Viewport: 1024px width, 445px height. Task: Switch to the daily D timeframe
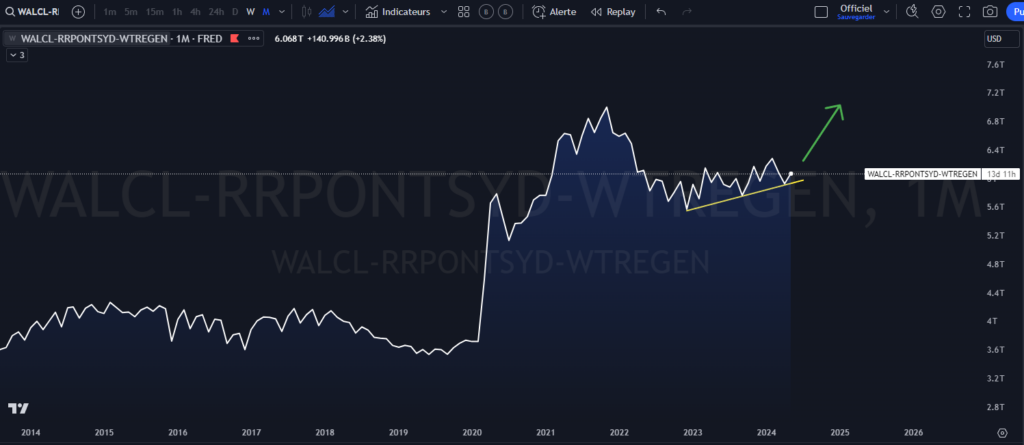[x=235, y=12]
